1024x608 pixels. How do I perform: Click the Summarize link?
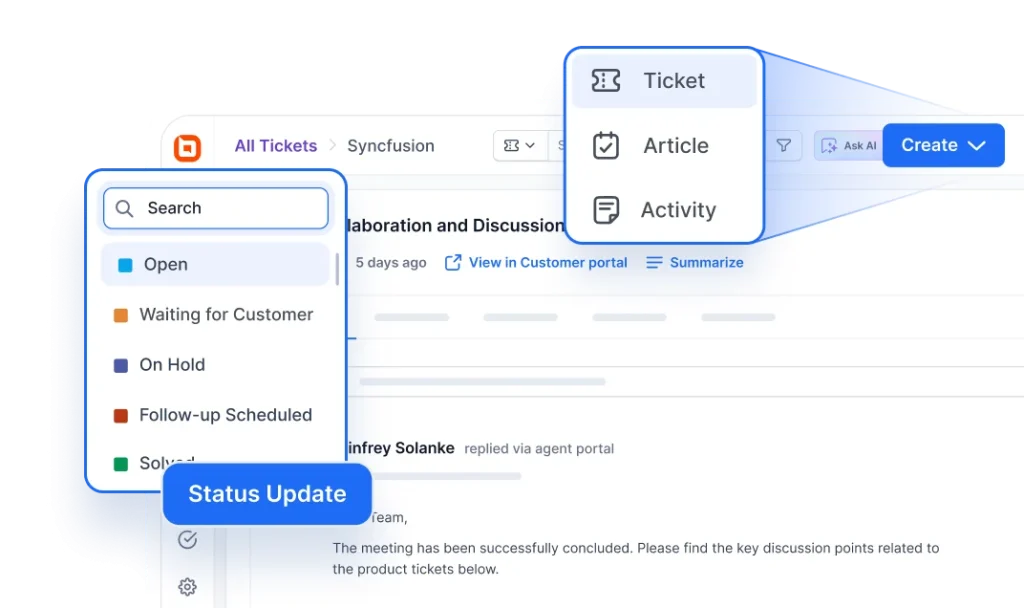[x=706, y=262]
